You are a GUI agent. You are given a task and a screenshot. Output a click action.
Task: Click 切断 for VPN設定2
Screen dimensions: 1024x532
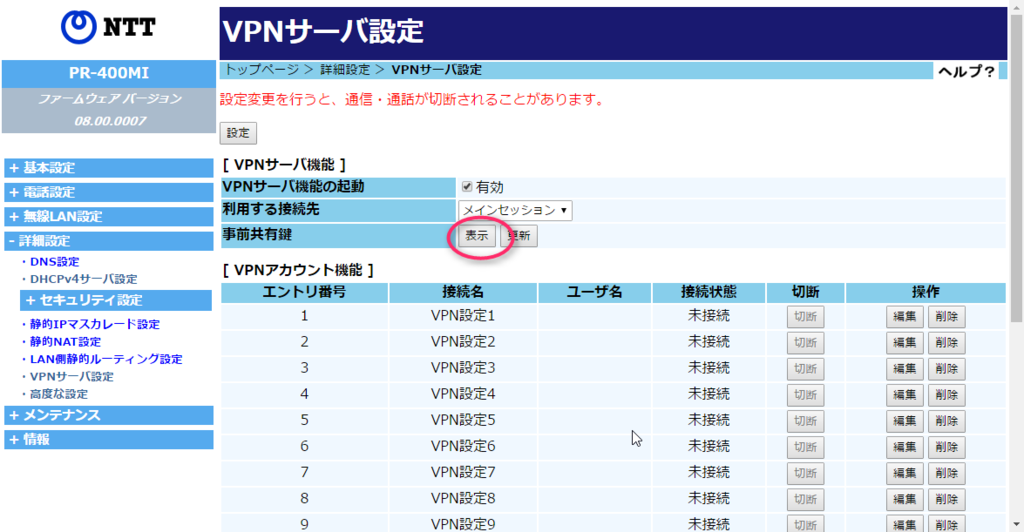click(805, 343)
